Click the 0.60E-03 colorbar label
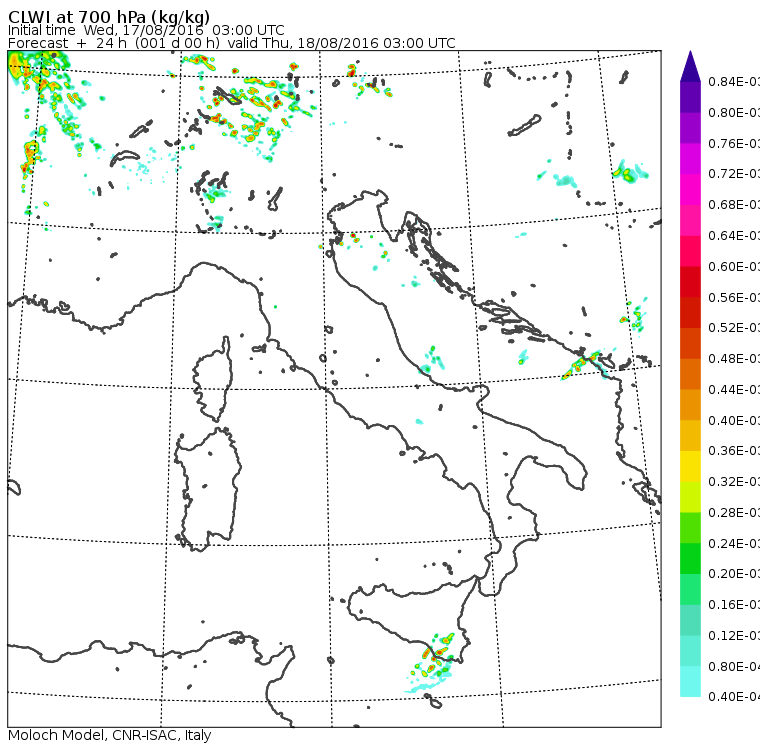 (x=734, y=267)
